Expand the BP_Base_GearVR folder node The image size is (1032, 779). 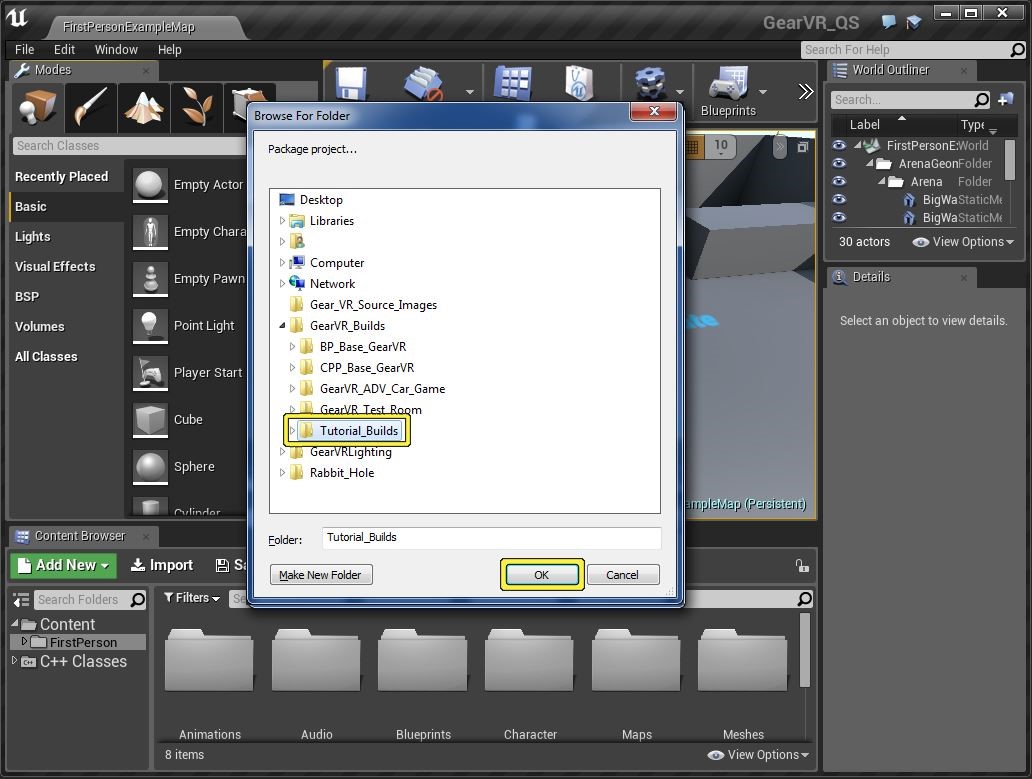point(292,347)
